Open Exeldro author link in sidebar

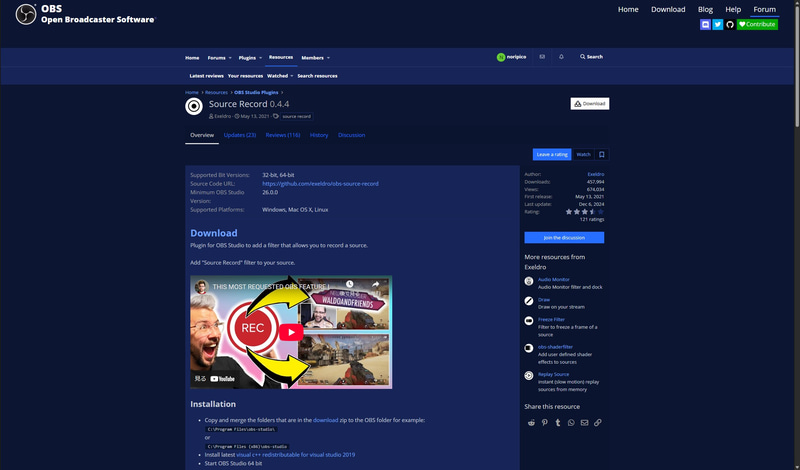coord(595,175)
